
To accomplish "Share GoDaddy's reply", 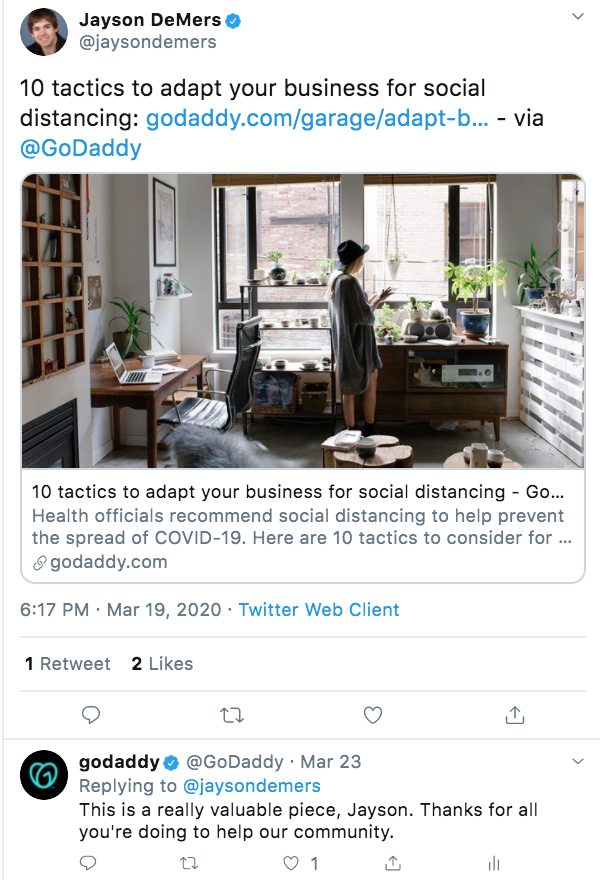I will point(394,862).
